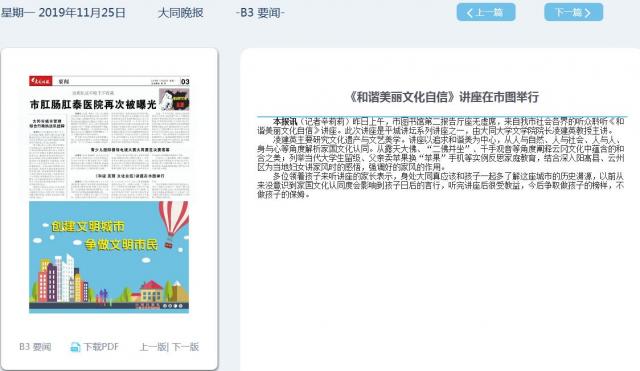
Task: Click the red 大同晚报 masthead logo
Action: [x=40, y=81]
